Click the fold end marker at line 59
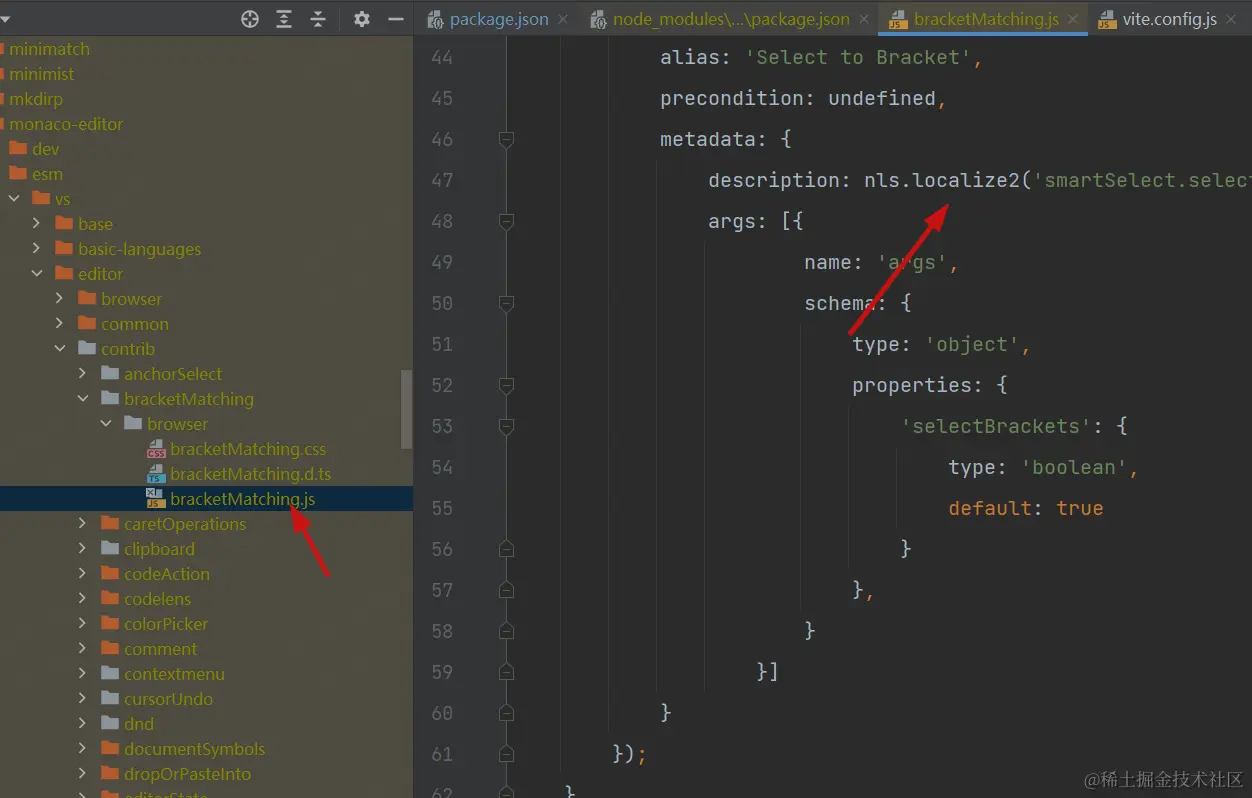This screenshot has height=798, width=1252. 506,672
